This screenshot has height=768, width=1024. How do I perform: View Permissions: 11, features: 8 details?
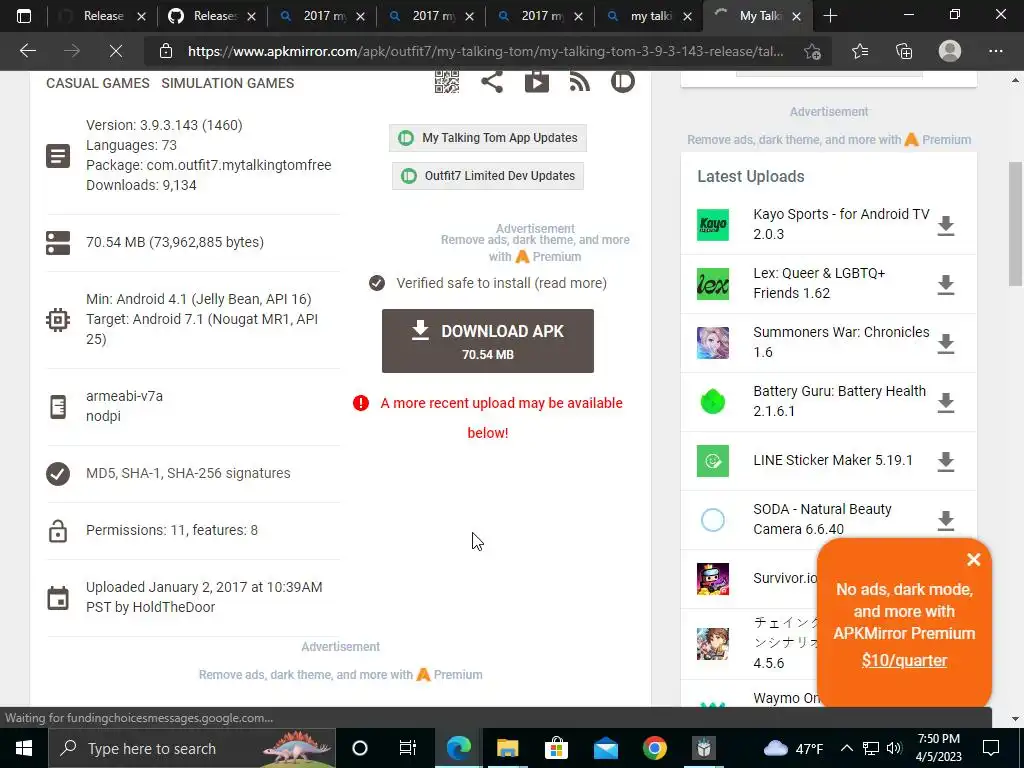click(x=172, y=530)
